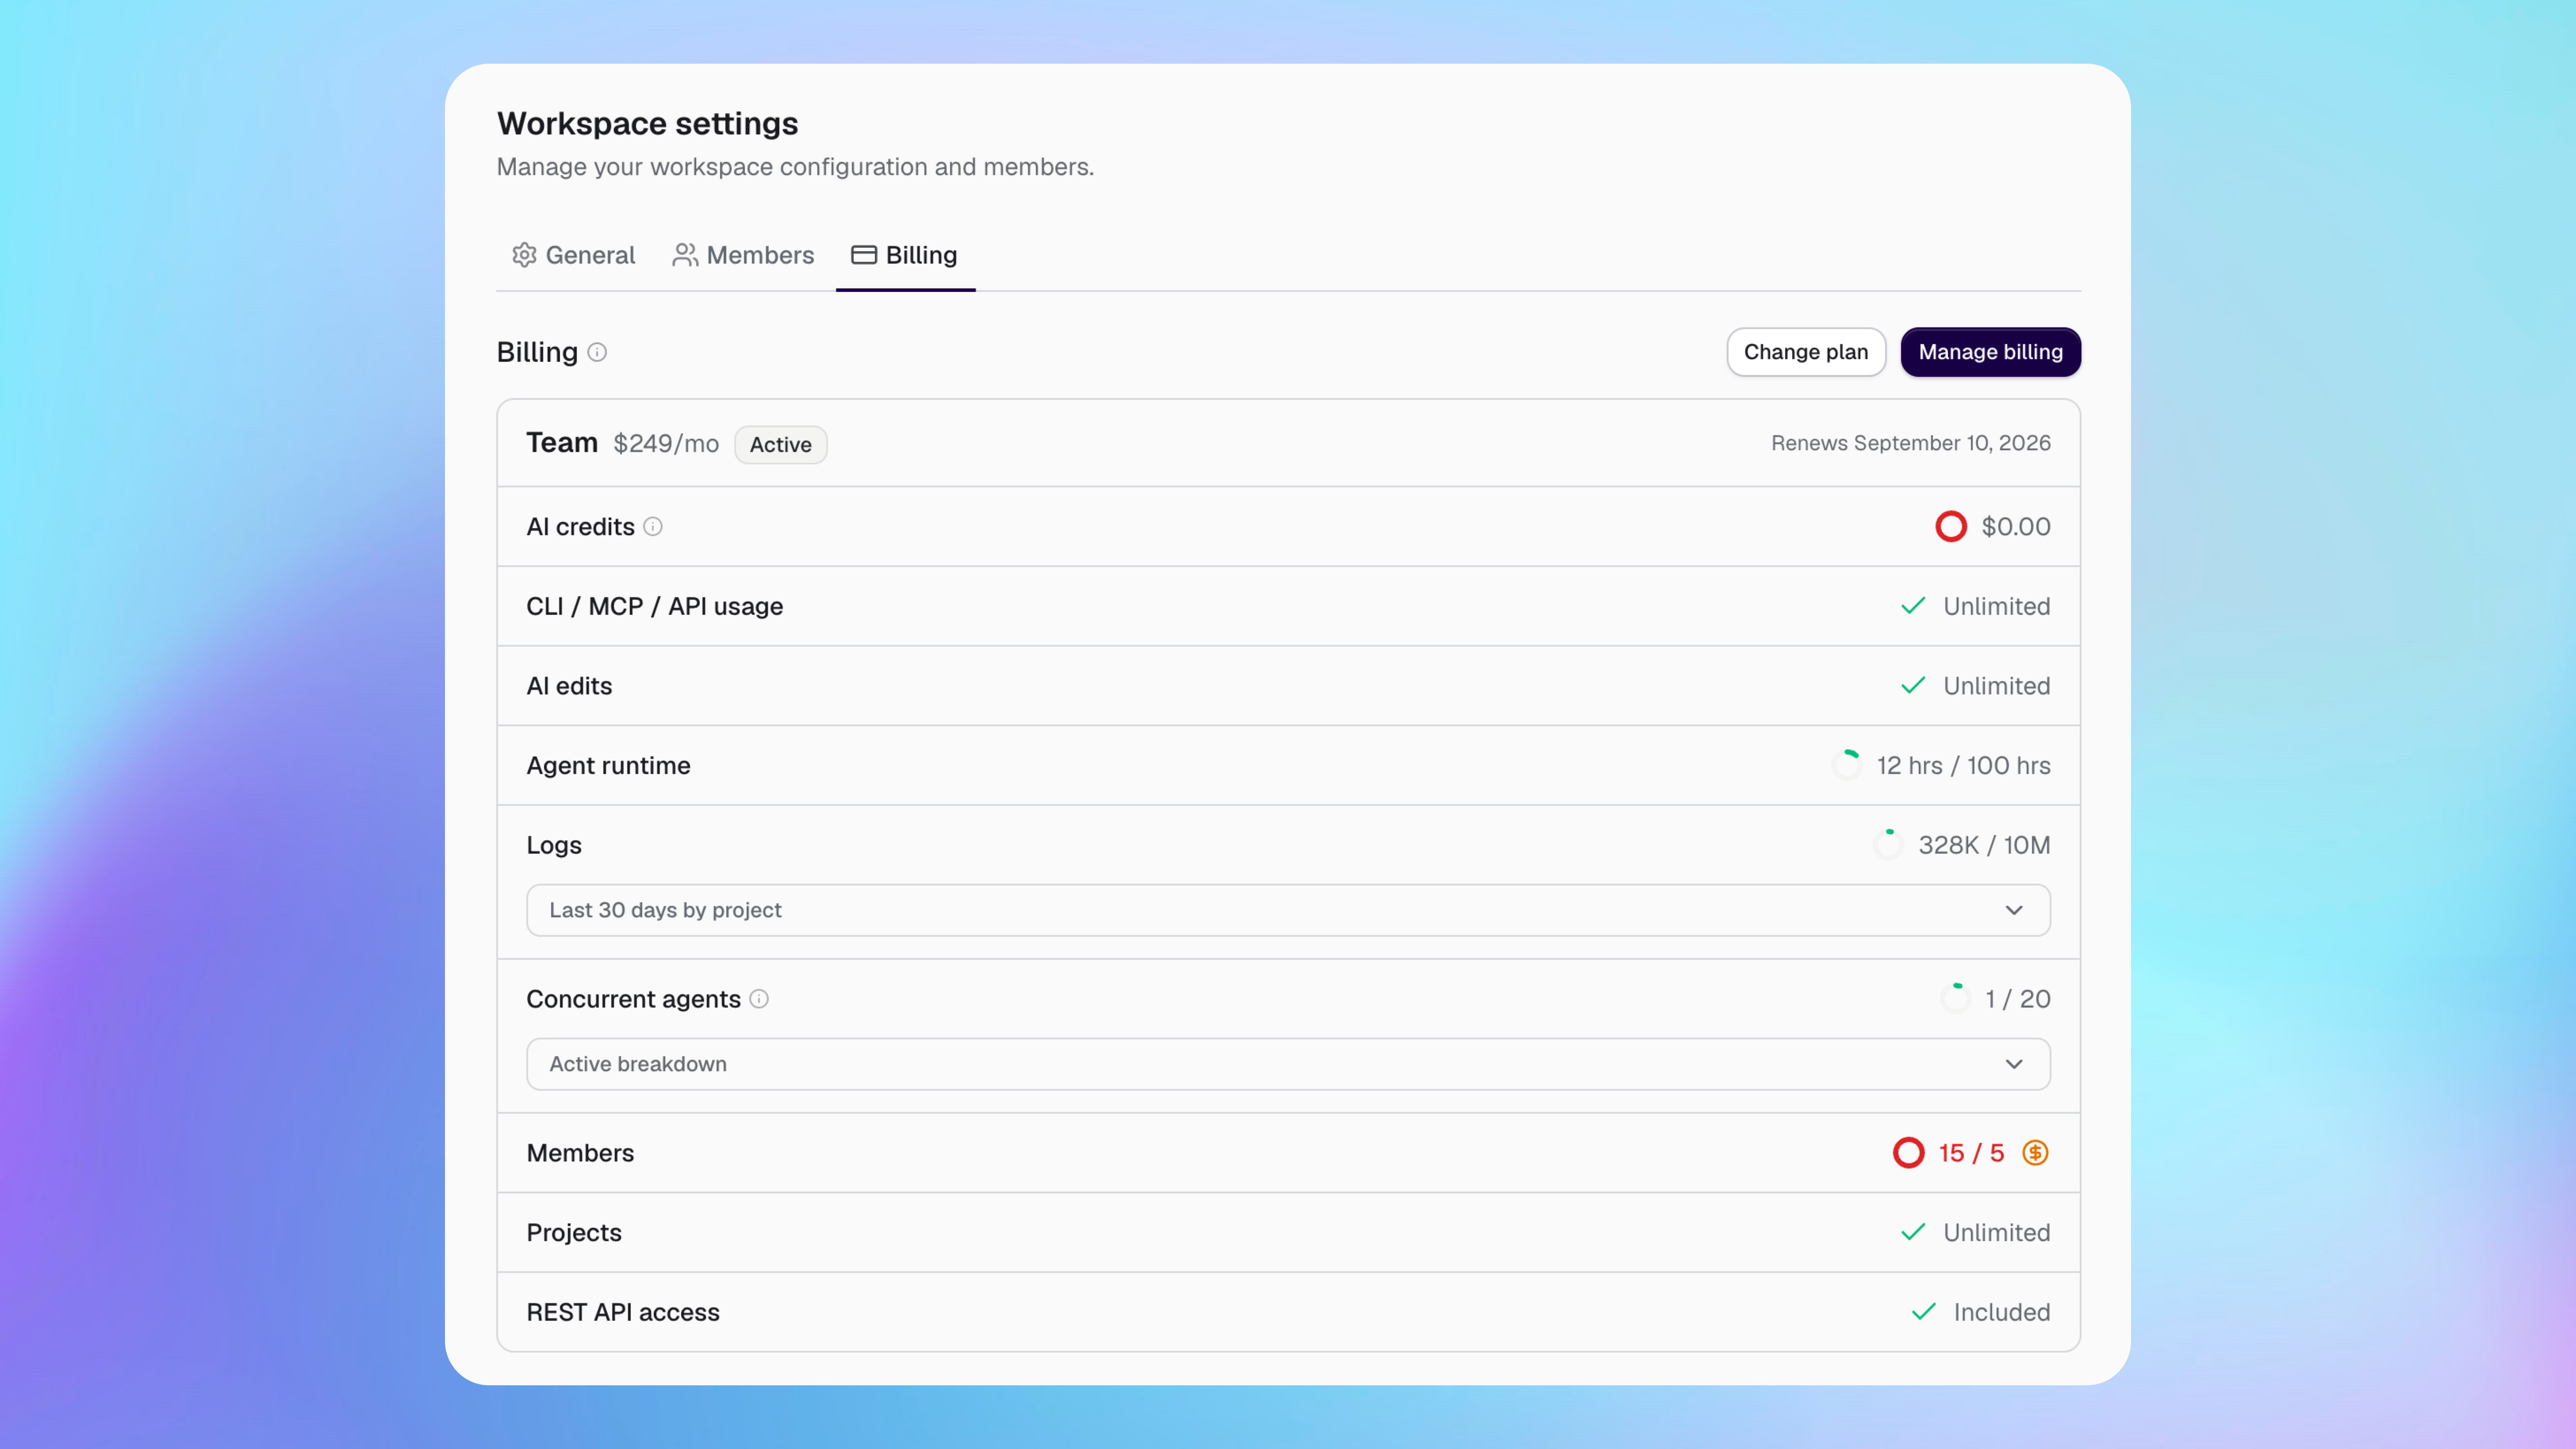The width and height of the screenshot is (2576, 1449).
Task: Click the info icon beside Concurrent agents
Action: coord(759,999)
